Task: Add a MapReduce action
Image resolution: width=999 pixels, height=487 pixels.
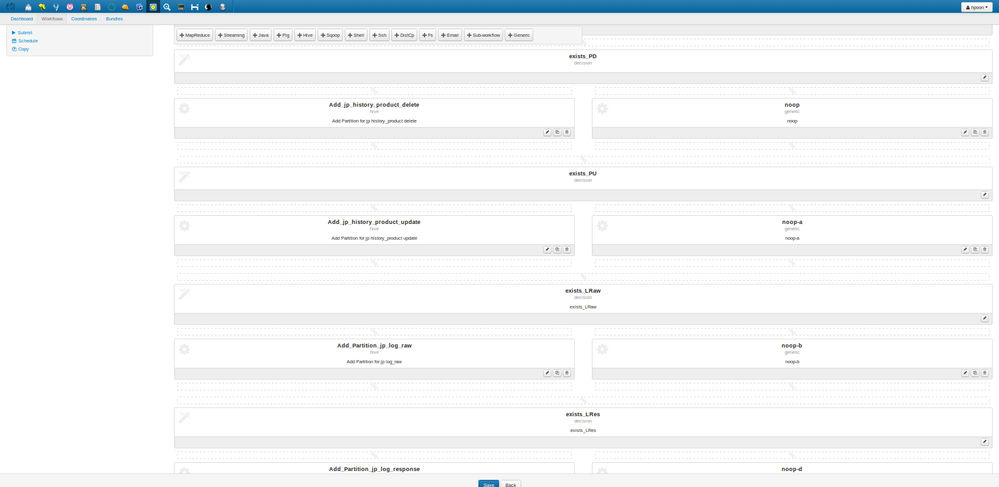Action: tap(194, 35)
